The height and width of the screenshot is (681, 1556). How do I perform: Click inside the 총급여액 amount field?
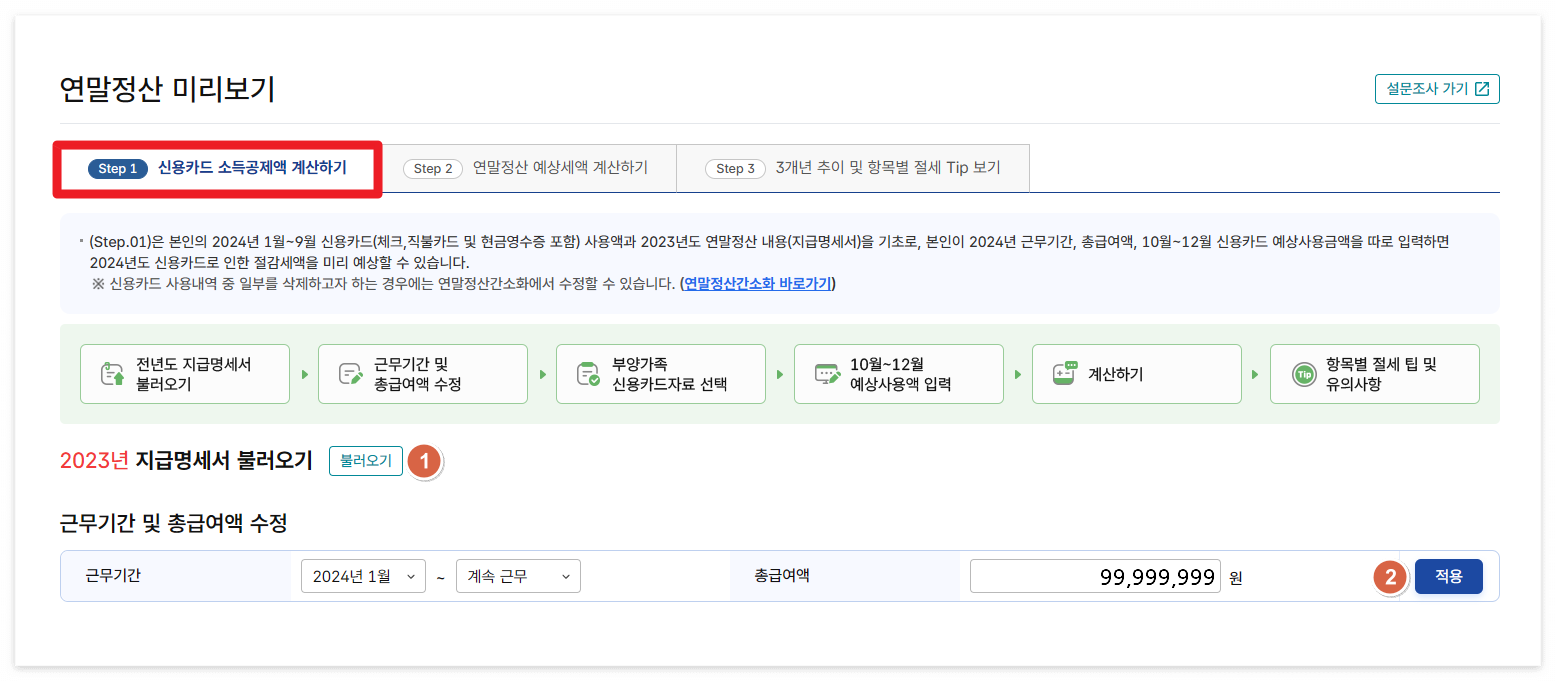[x=1095, y=576]
